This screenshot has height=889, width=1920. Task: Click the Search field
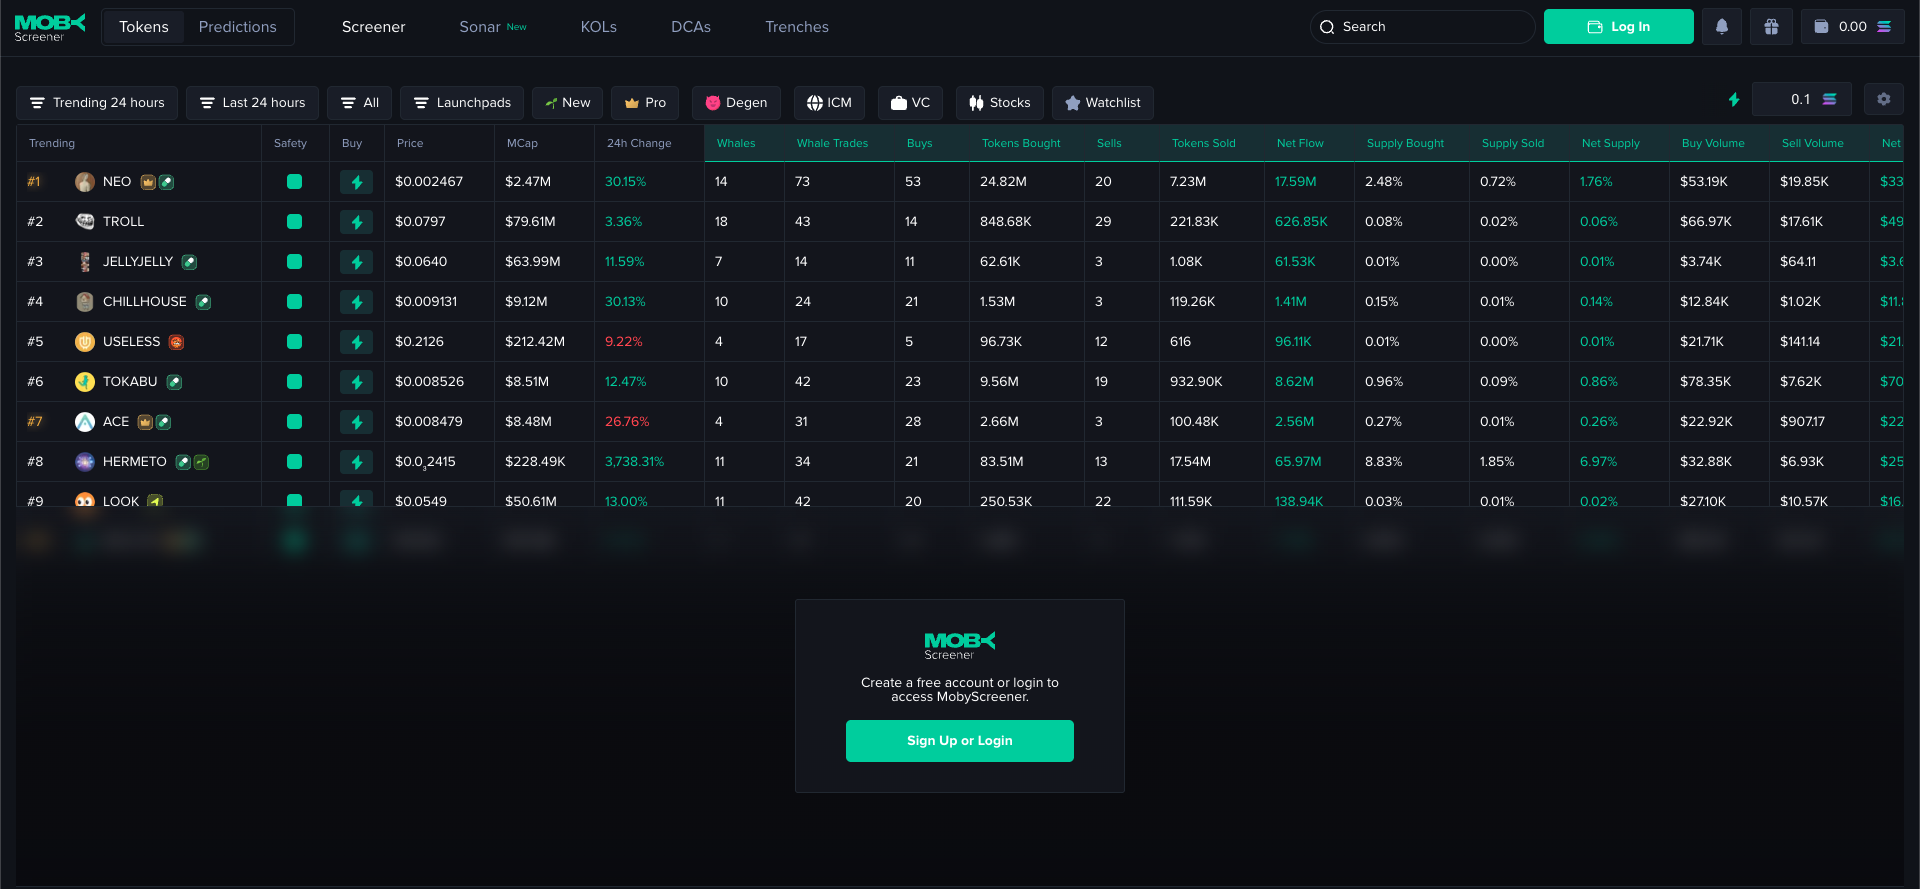[1422, 27]
